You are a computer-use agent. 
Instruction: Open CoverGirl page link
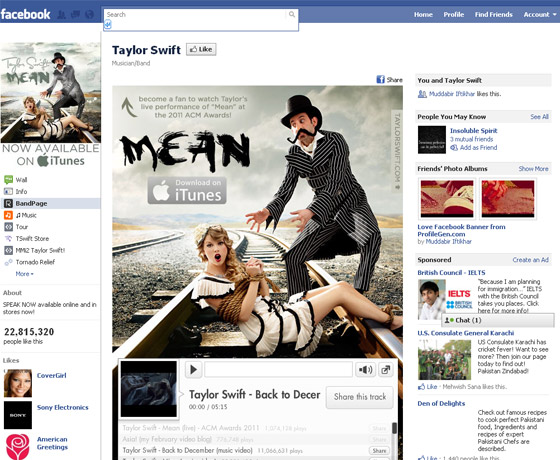51,375
